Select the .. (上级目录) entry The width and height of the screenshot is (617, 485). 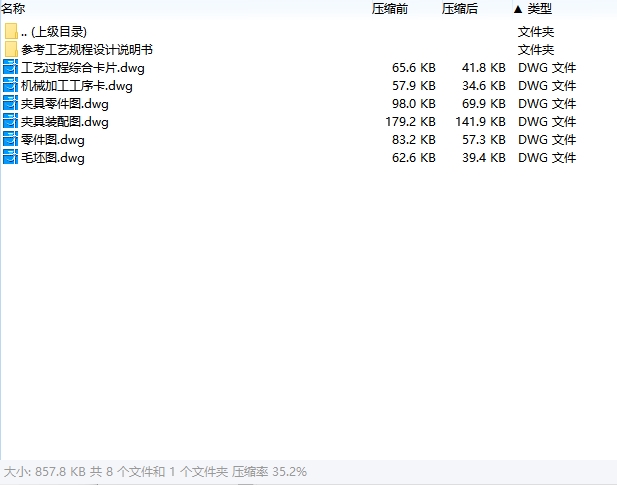pos(54,31)
